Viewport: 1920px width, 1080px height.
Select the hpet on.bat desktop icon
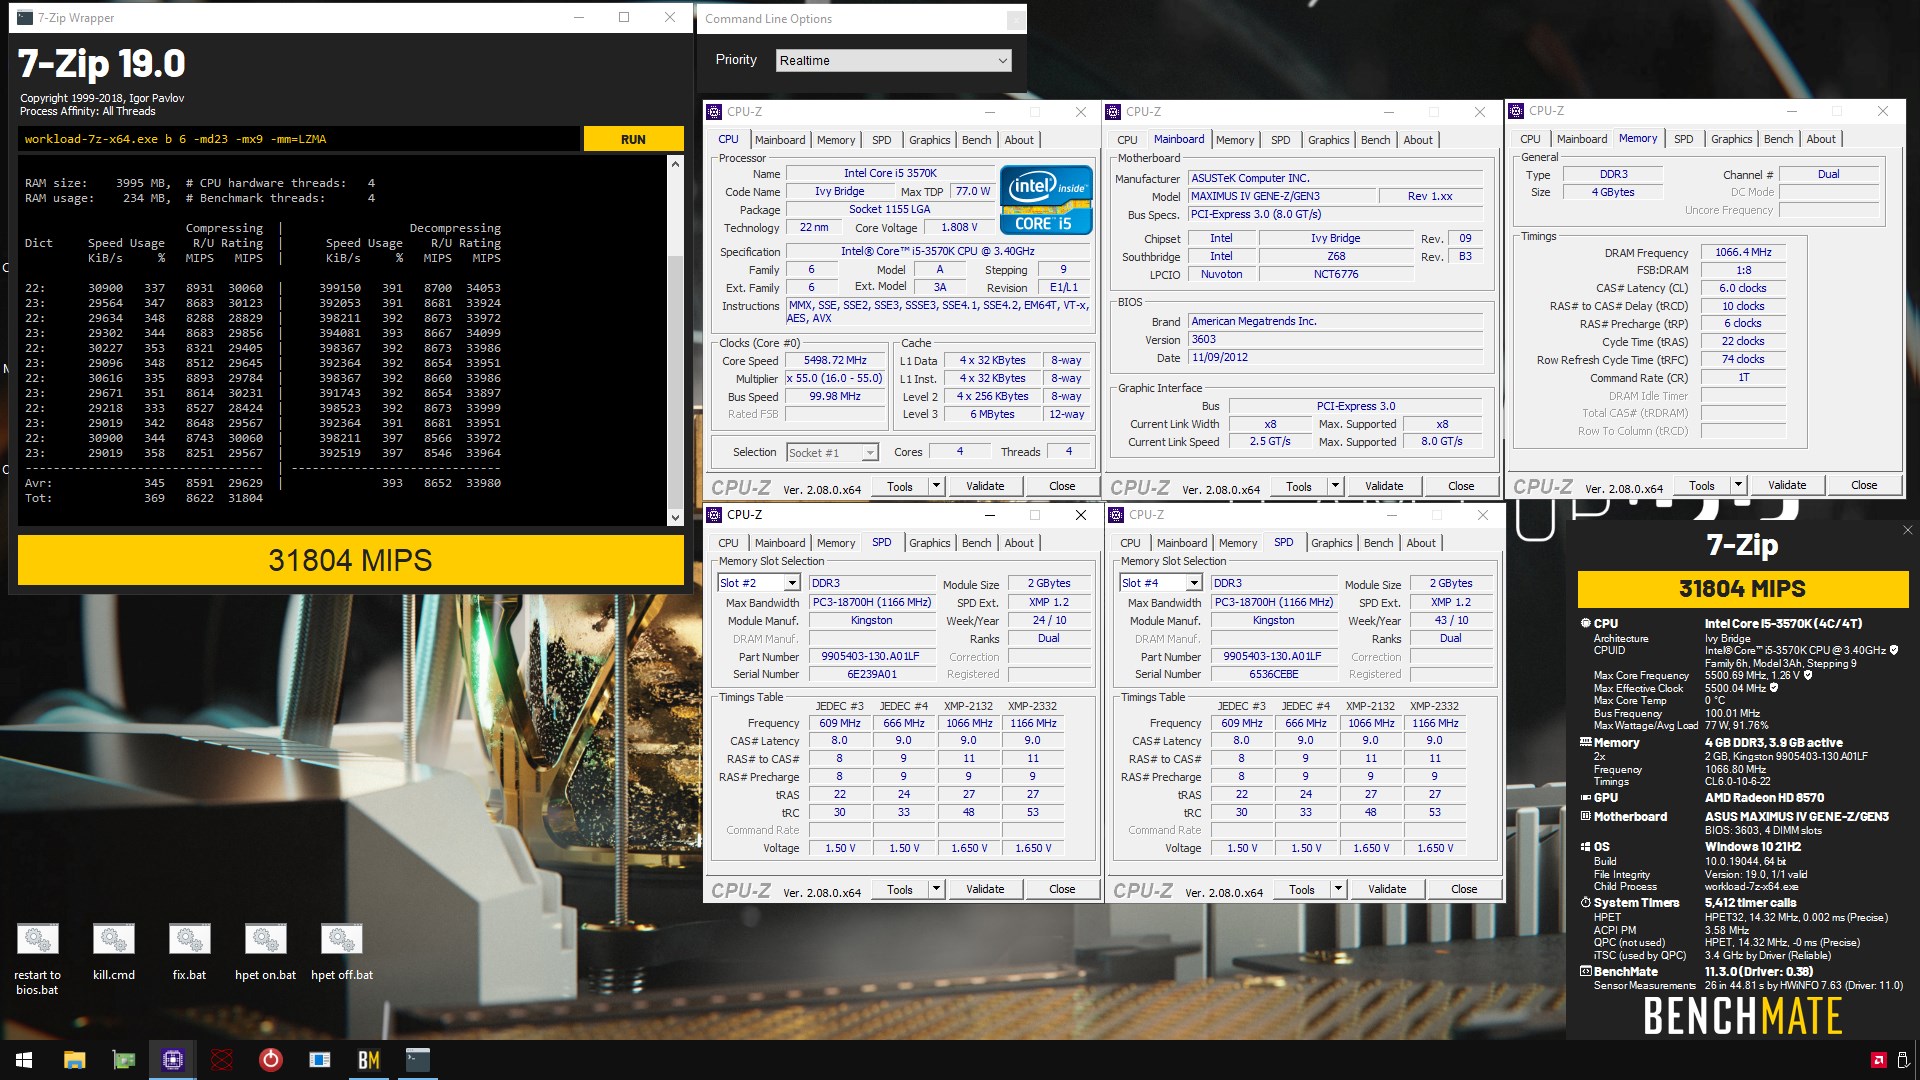pos(265,952)
